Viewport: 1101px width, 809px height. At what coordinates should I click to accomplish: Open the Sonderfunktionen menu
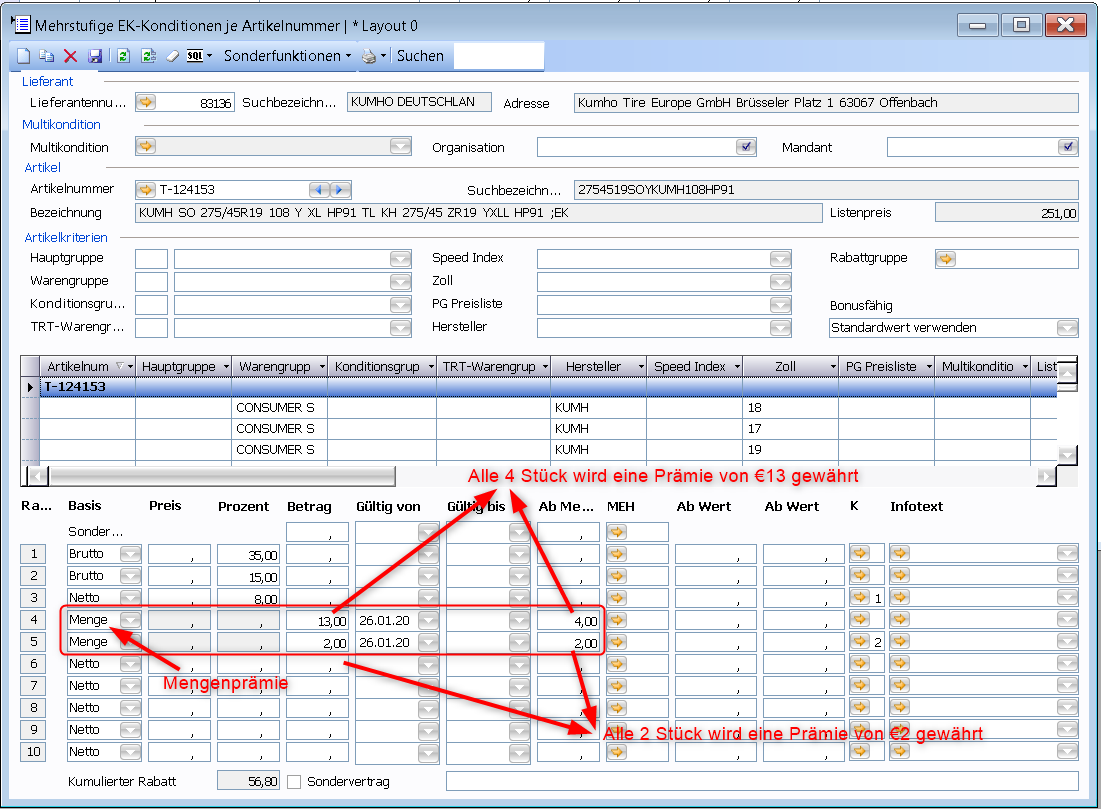[287, 57]
